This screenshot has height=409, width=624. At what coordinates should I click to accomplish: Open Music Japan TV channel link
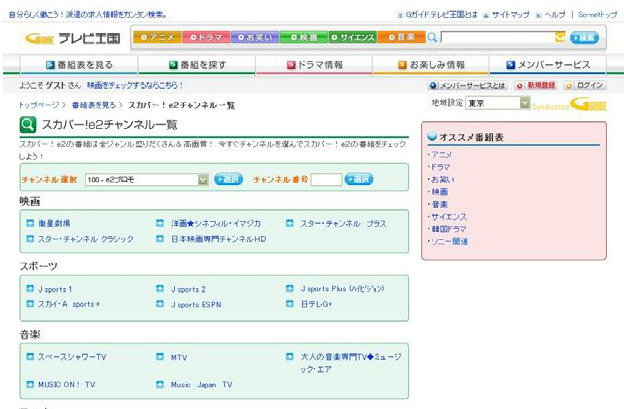pyautogui.click(x=202, y=385)
